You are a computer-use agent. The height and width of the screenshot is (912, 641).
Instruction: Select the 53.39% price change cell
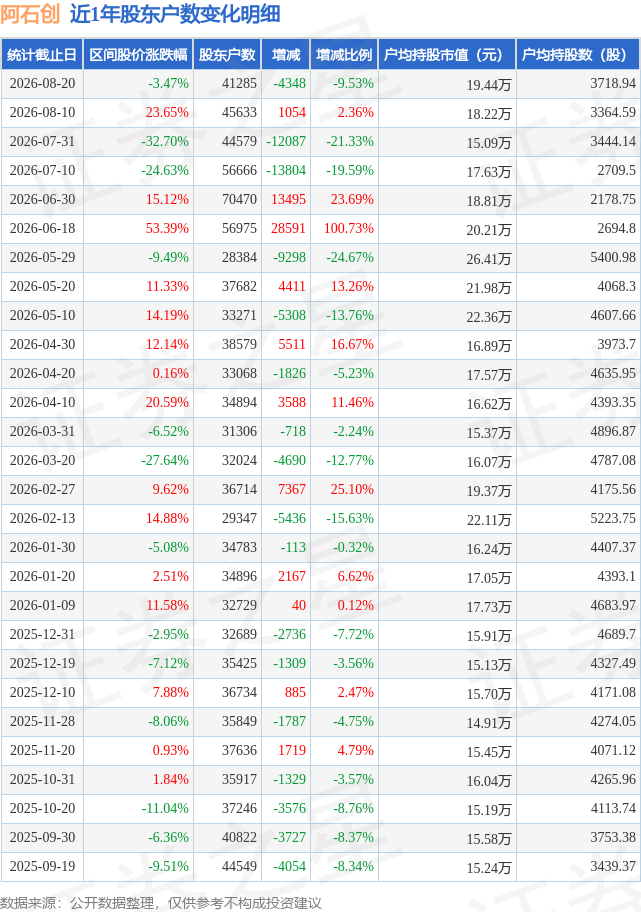pyautogui.click(x=167, y=229)
